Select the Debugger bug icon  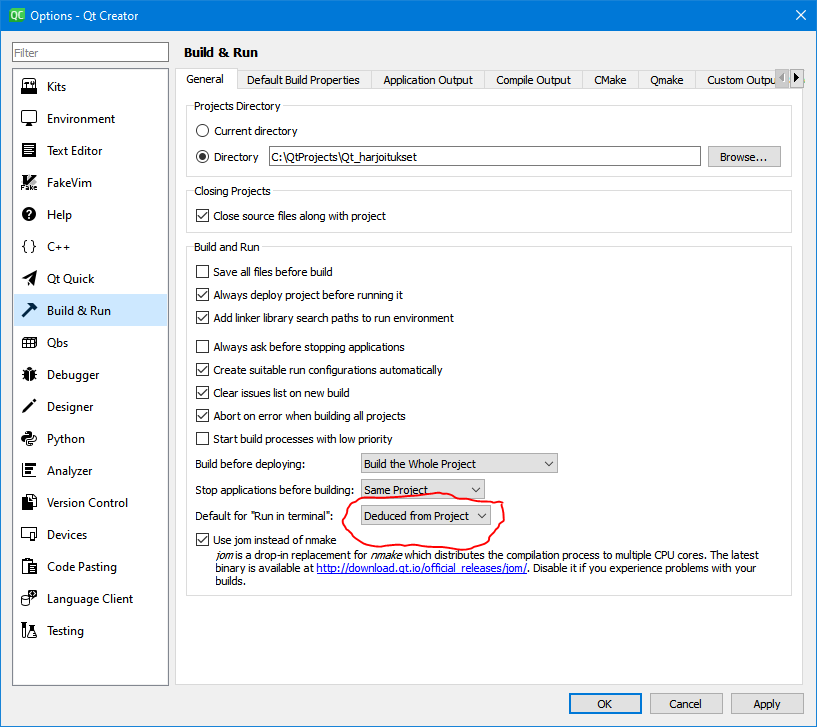click(x=29, y=375)
